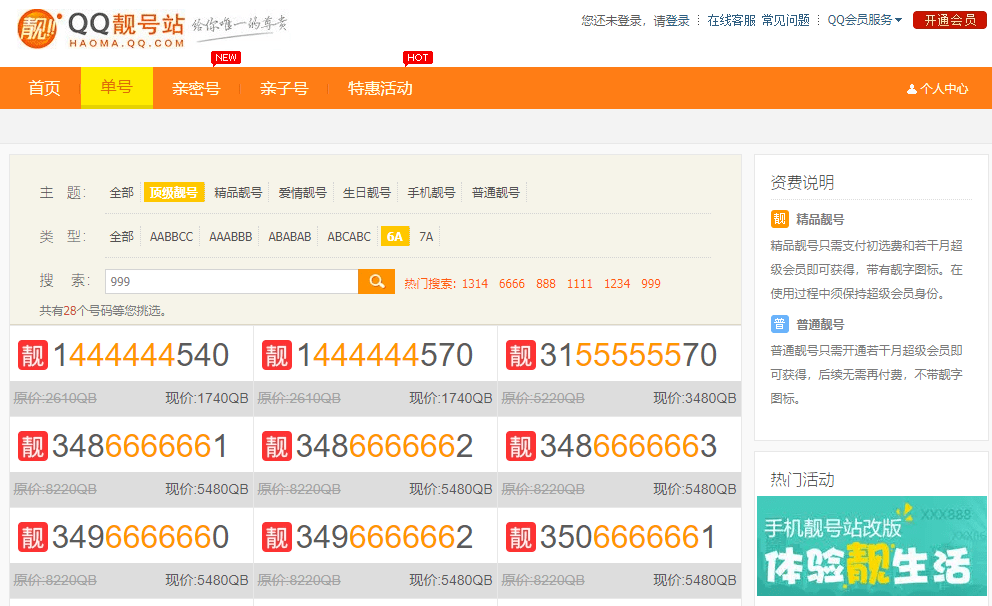Click the 靓 badge beside number 1444444540
Viewport: 992px width, 606px height.
click(x=32, y=354)
